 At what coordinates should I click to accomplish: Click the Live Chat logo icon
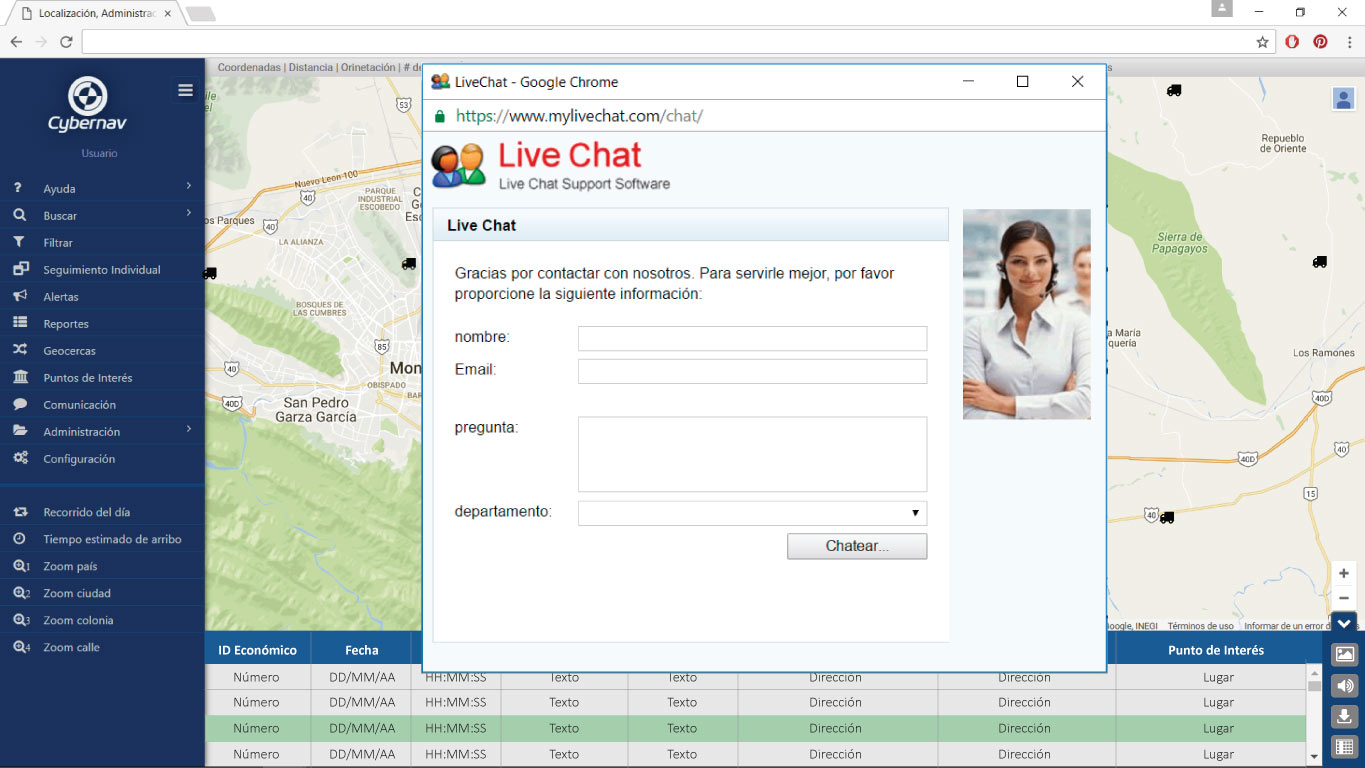tap(458, 165)
